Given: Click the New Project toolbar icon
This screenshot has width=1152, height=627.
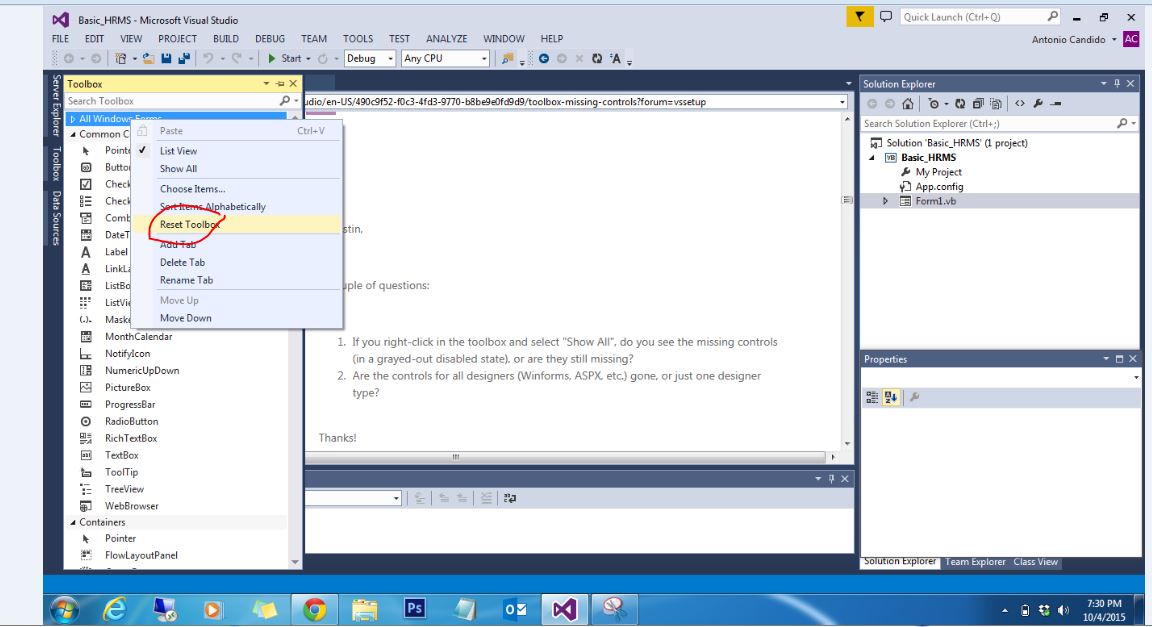Looking at the screenshot, I should [x=120, y=58].
